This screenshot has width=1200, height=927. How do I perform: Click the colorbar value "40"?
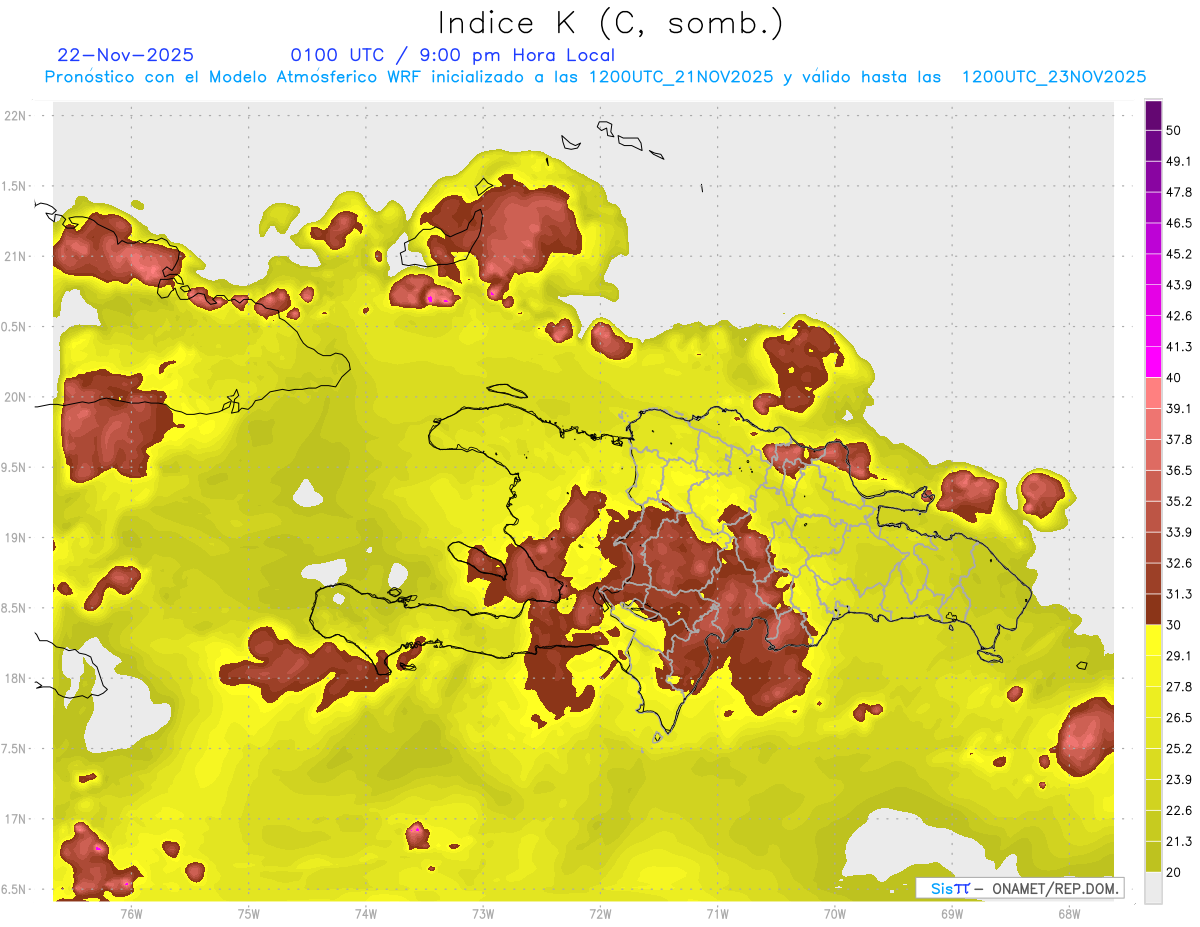[1174, 377]
